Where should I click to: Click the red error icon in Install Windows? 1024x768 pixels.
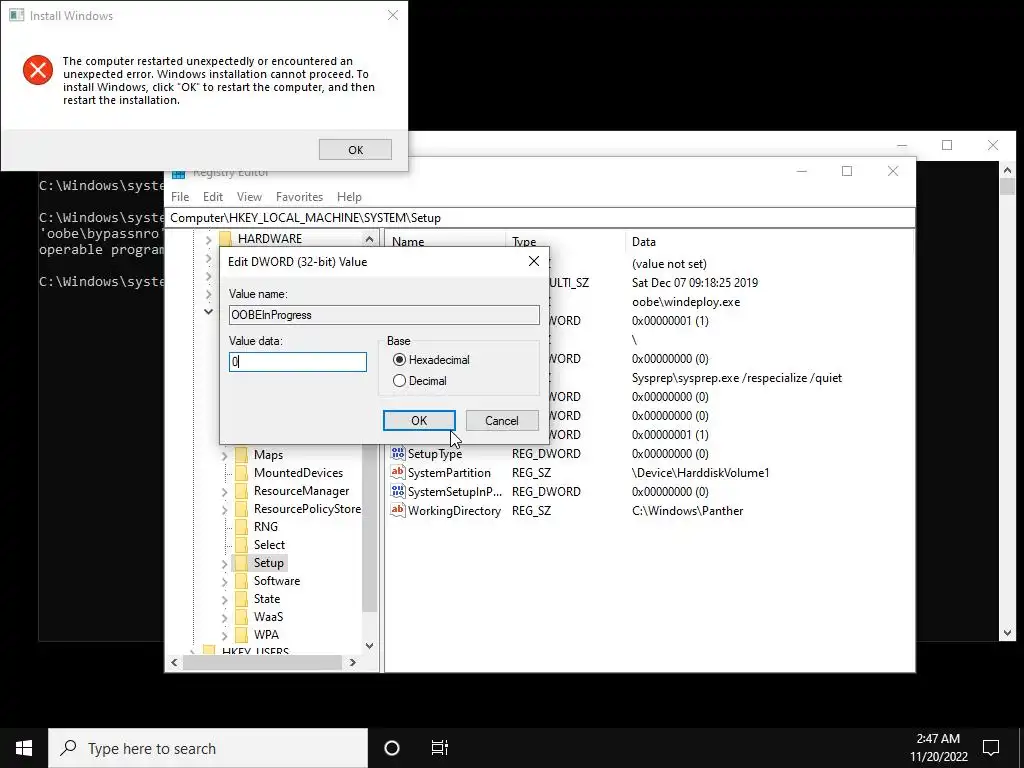pyautogui.click(x=38, y=70)
